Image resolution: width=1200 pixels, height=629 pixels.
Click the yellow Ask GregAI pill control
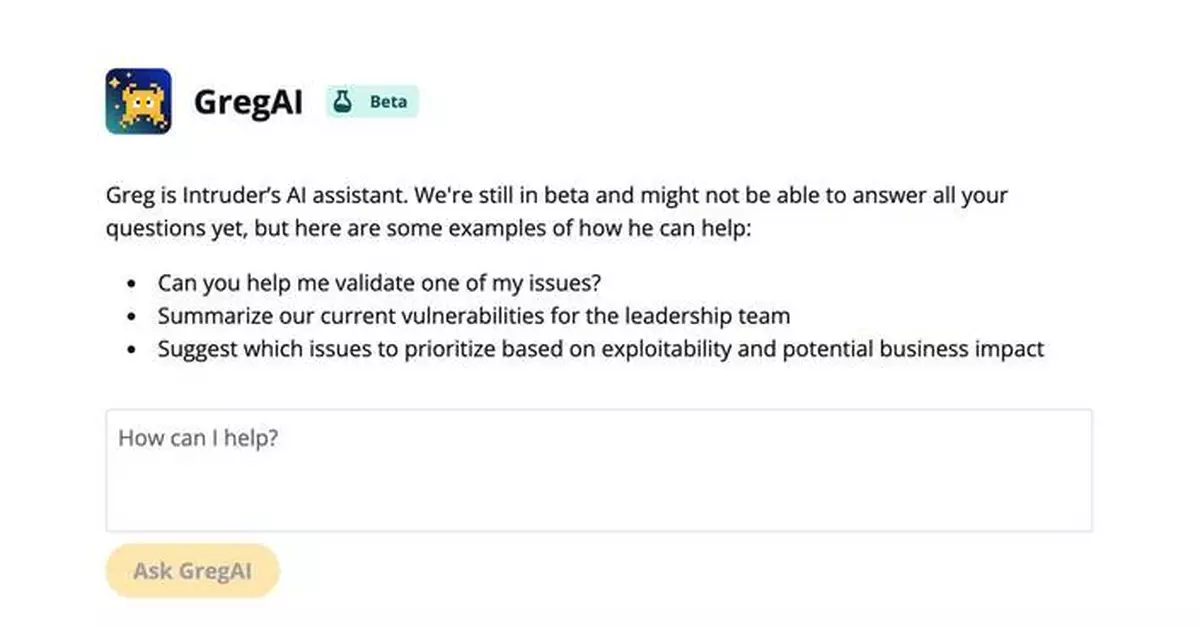coord(192,570)
